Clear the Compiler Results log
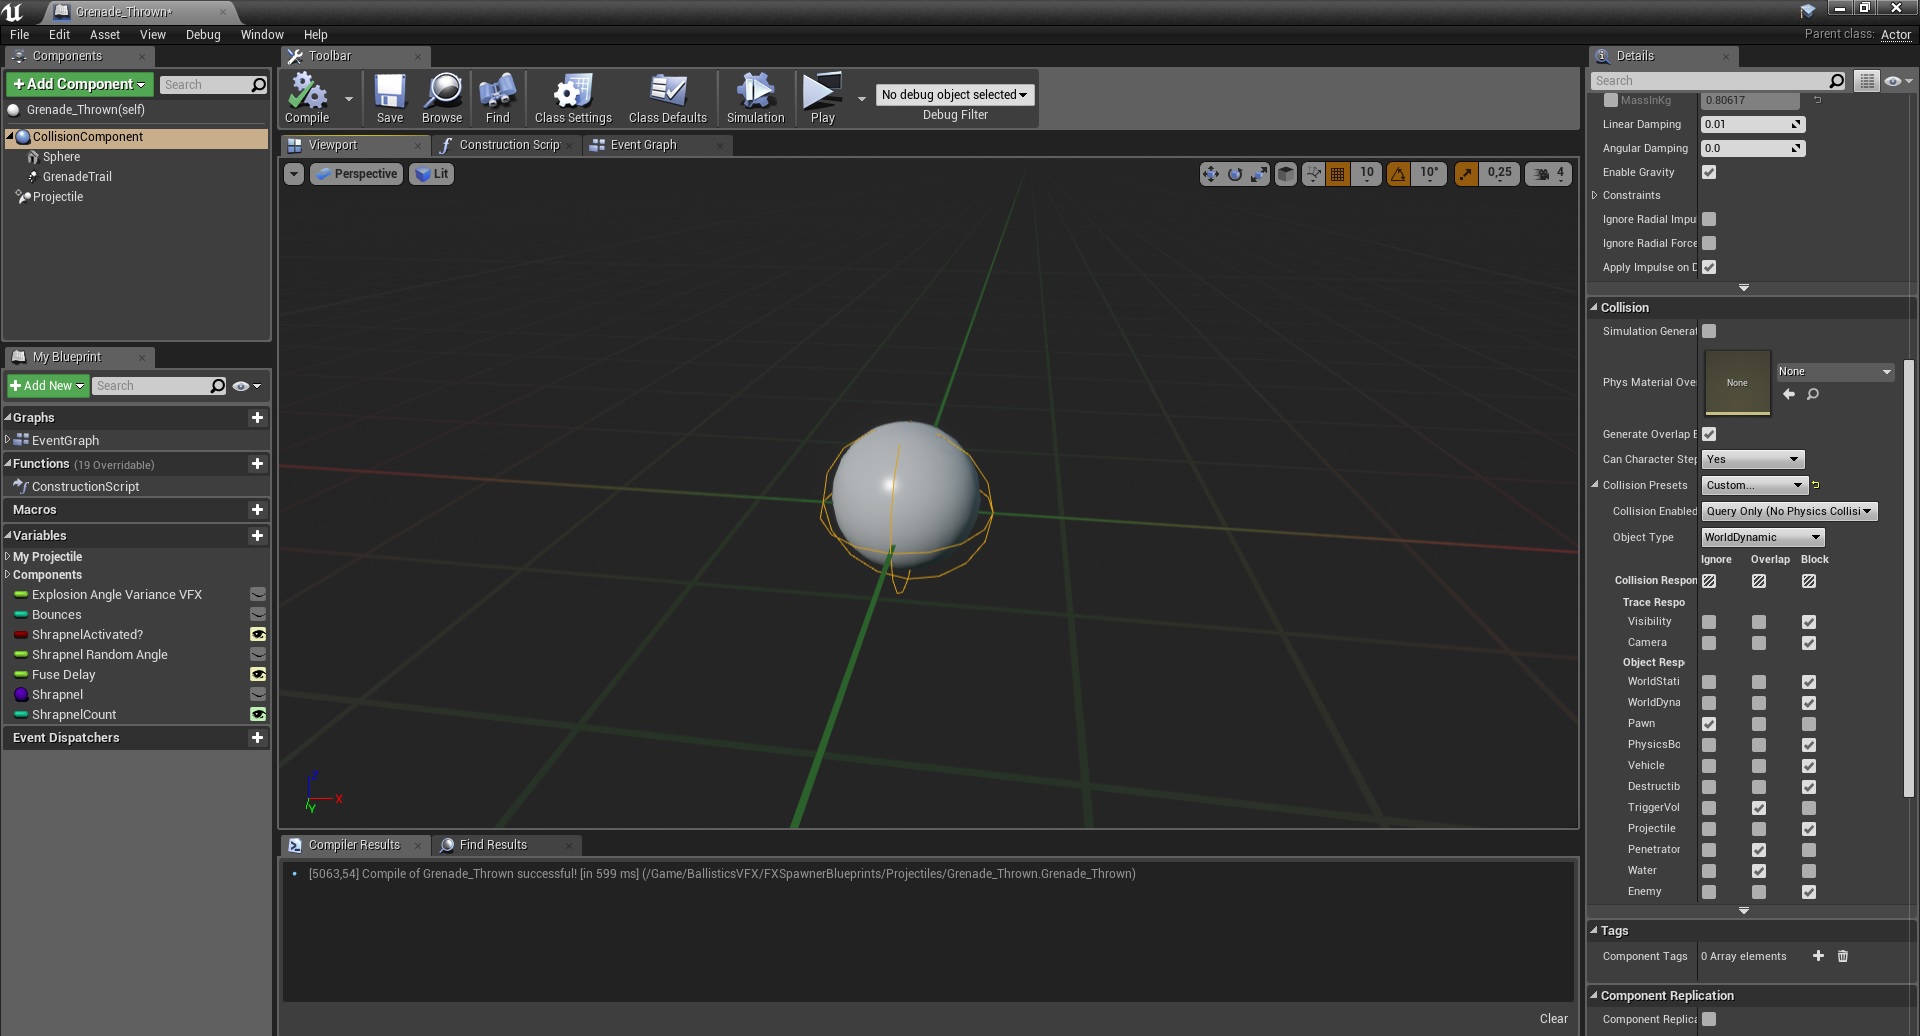 tap(1555, 1018)
